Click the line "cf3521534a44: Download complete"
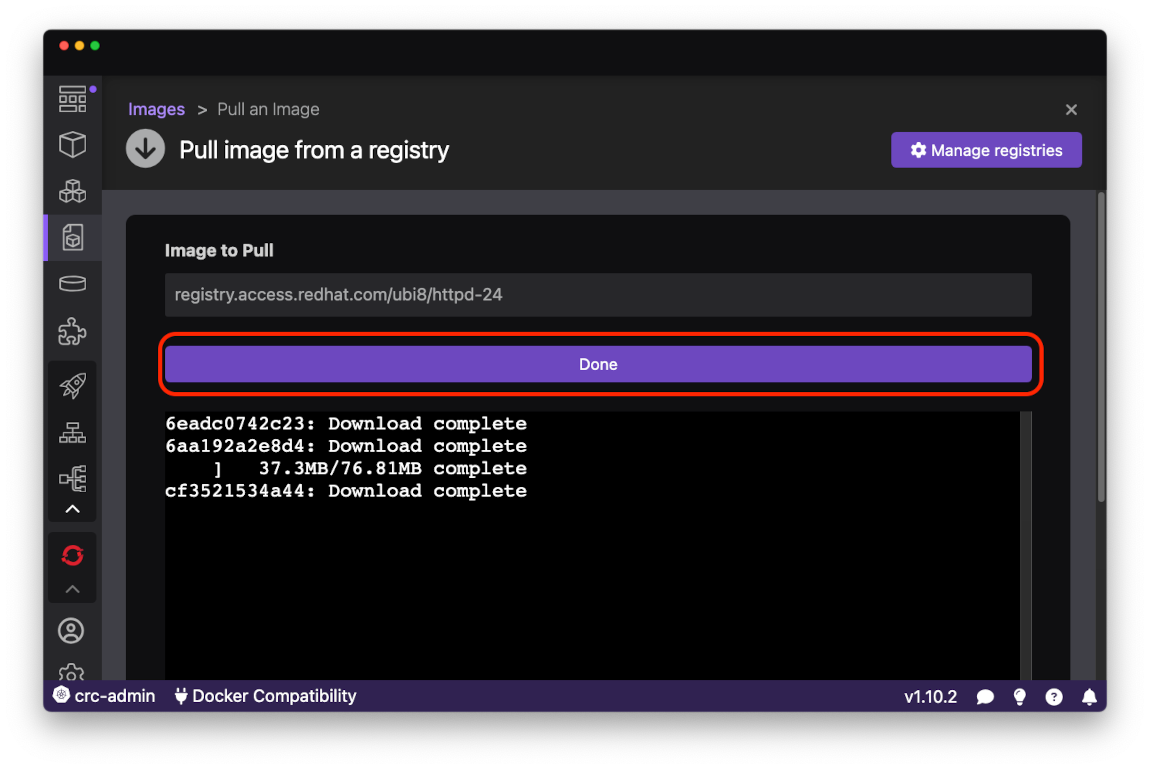This screenshot has width=1150, height=769. point(346,490)
